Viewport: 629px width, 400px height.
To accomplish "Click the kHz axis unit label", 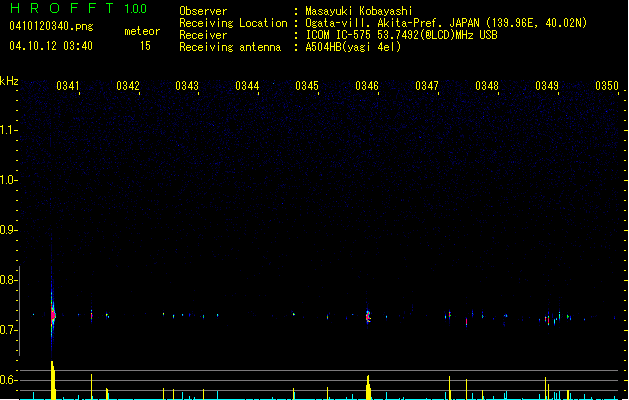I will pyautogui.click(x=9, y=81).
